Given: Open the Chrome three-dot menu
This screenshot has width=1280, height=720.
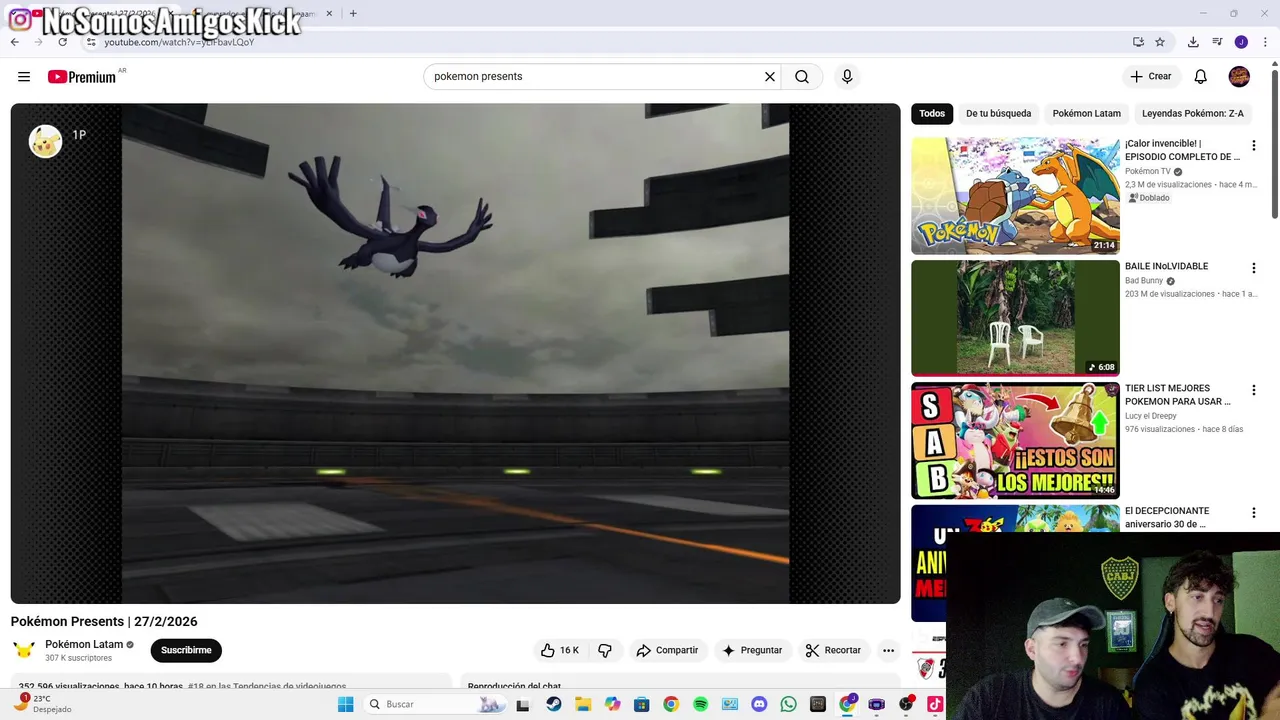Looking at the screenshot, I should point(1265,42).
